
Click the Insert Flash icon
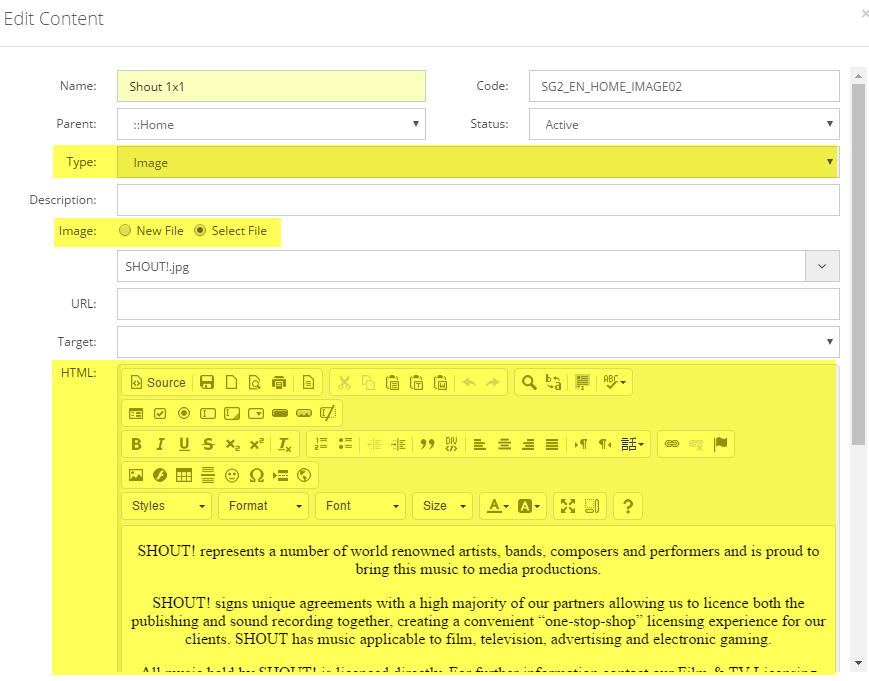[160, 475]
